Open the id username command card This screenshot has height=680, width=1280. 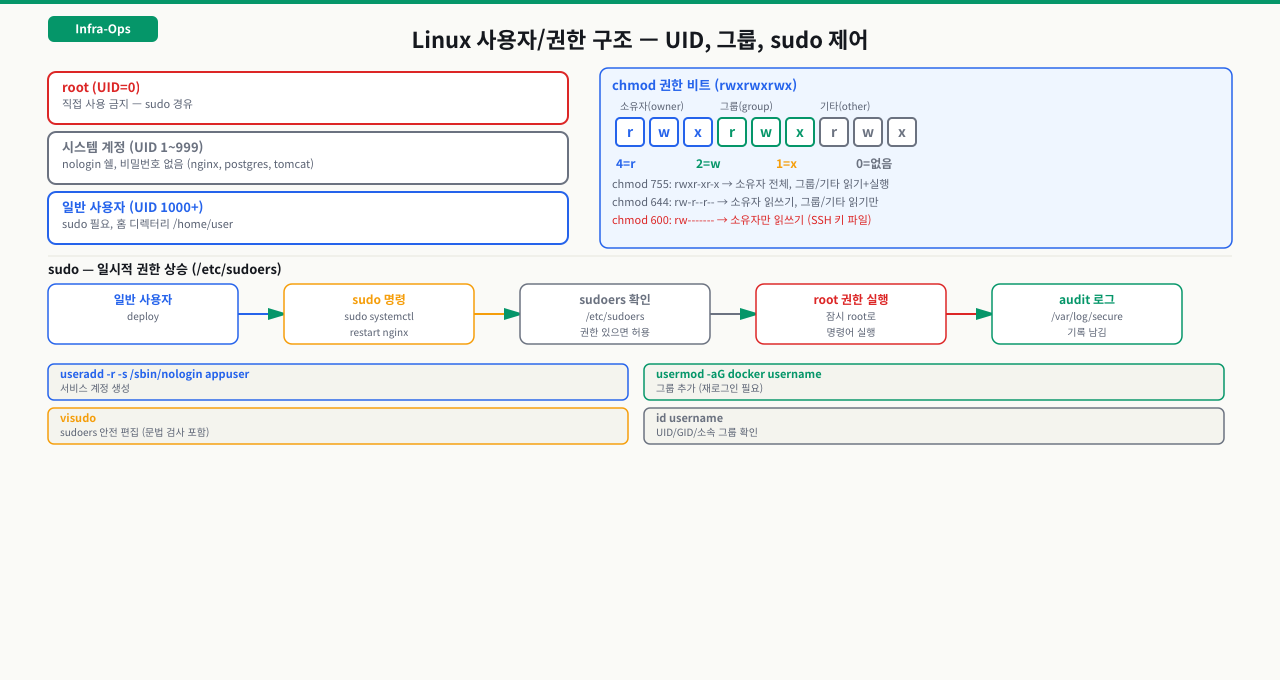click(934, 426)
